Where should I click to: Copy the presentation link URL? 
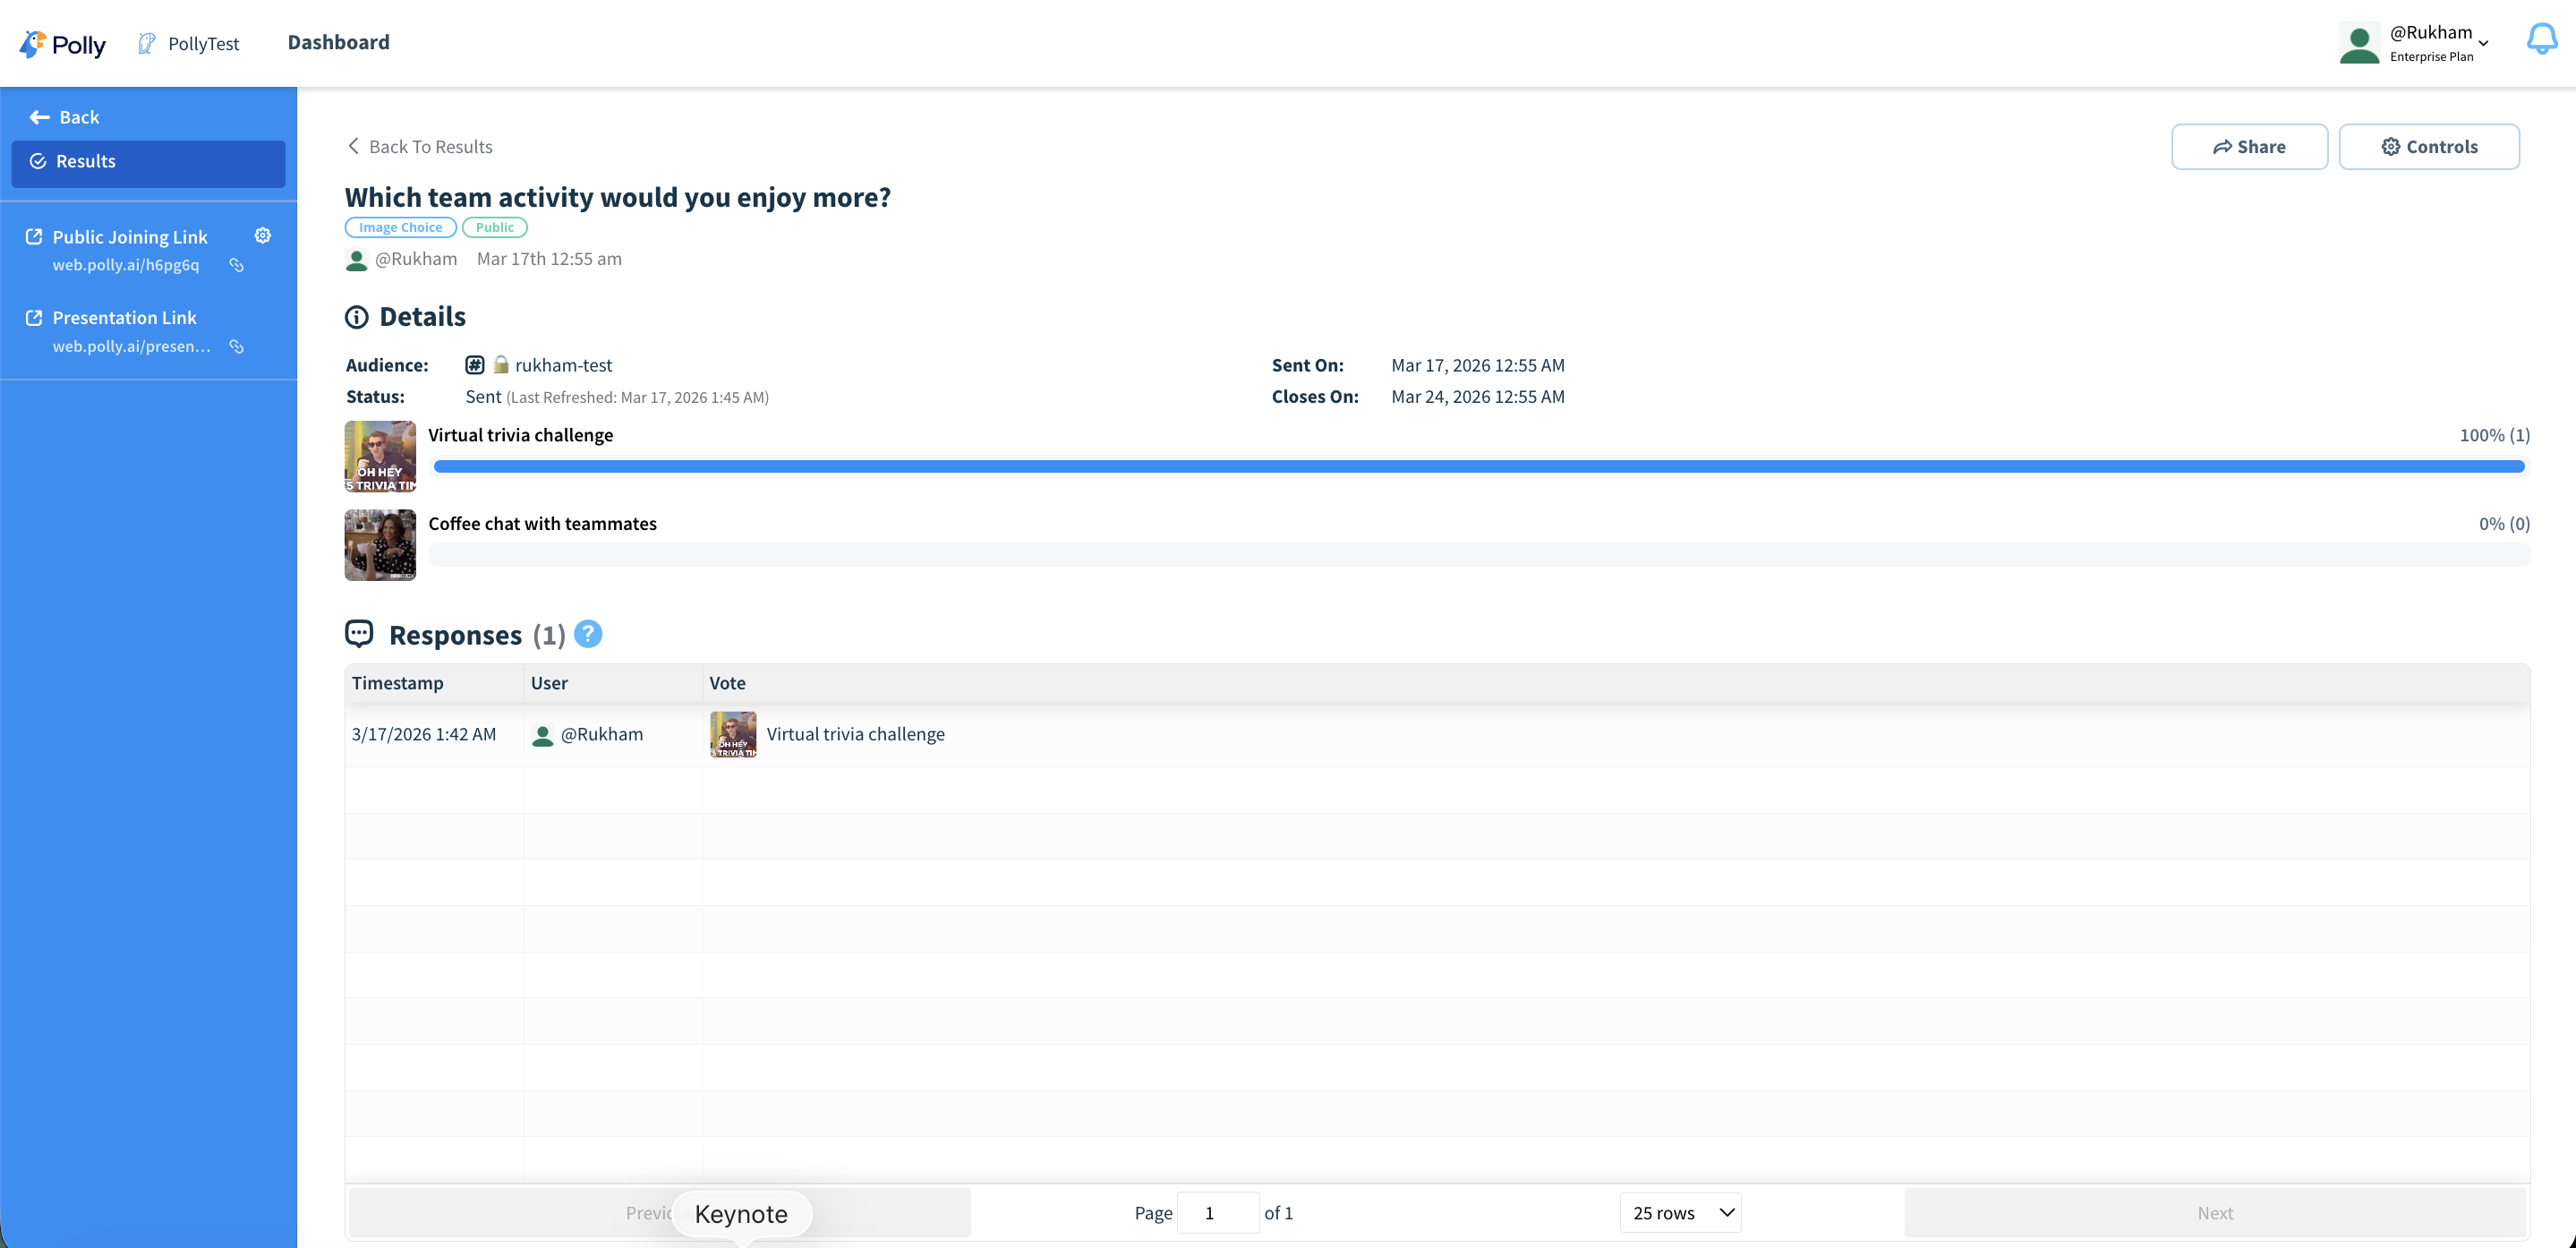237,347
